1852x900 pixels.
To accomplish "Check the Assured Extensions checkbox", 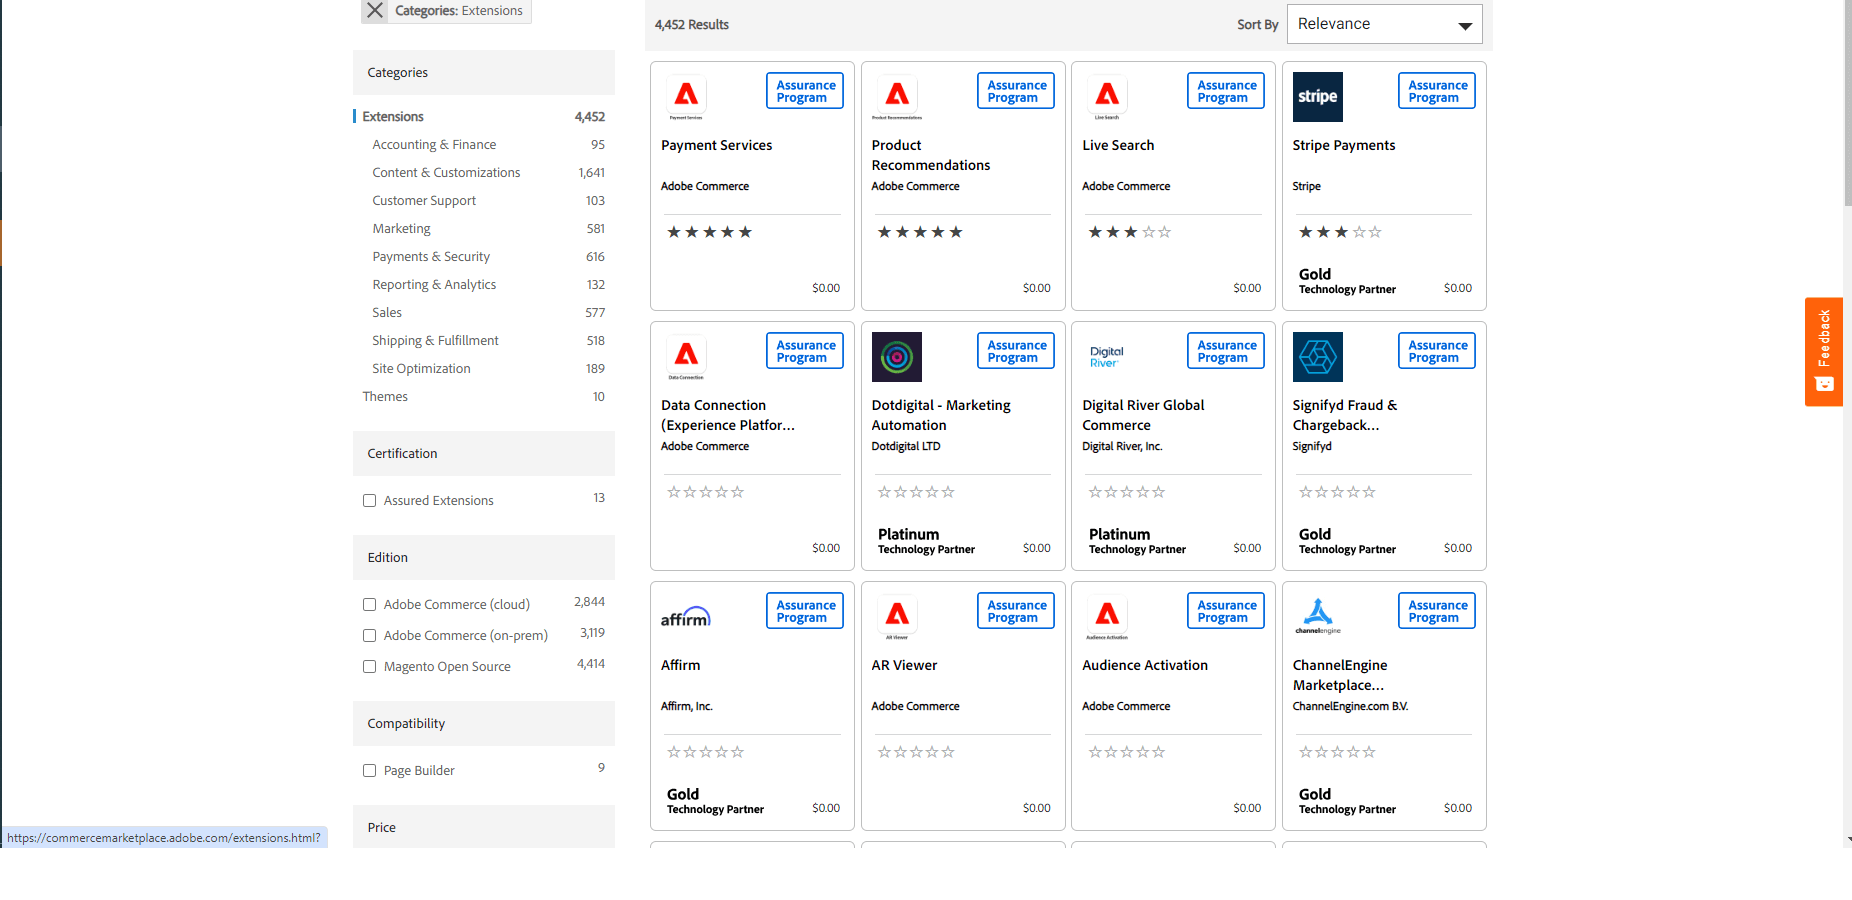I will pyautogui.click(x=369, y=501).
